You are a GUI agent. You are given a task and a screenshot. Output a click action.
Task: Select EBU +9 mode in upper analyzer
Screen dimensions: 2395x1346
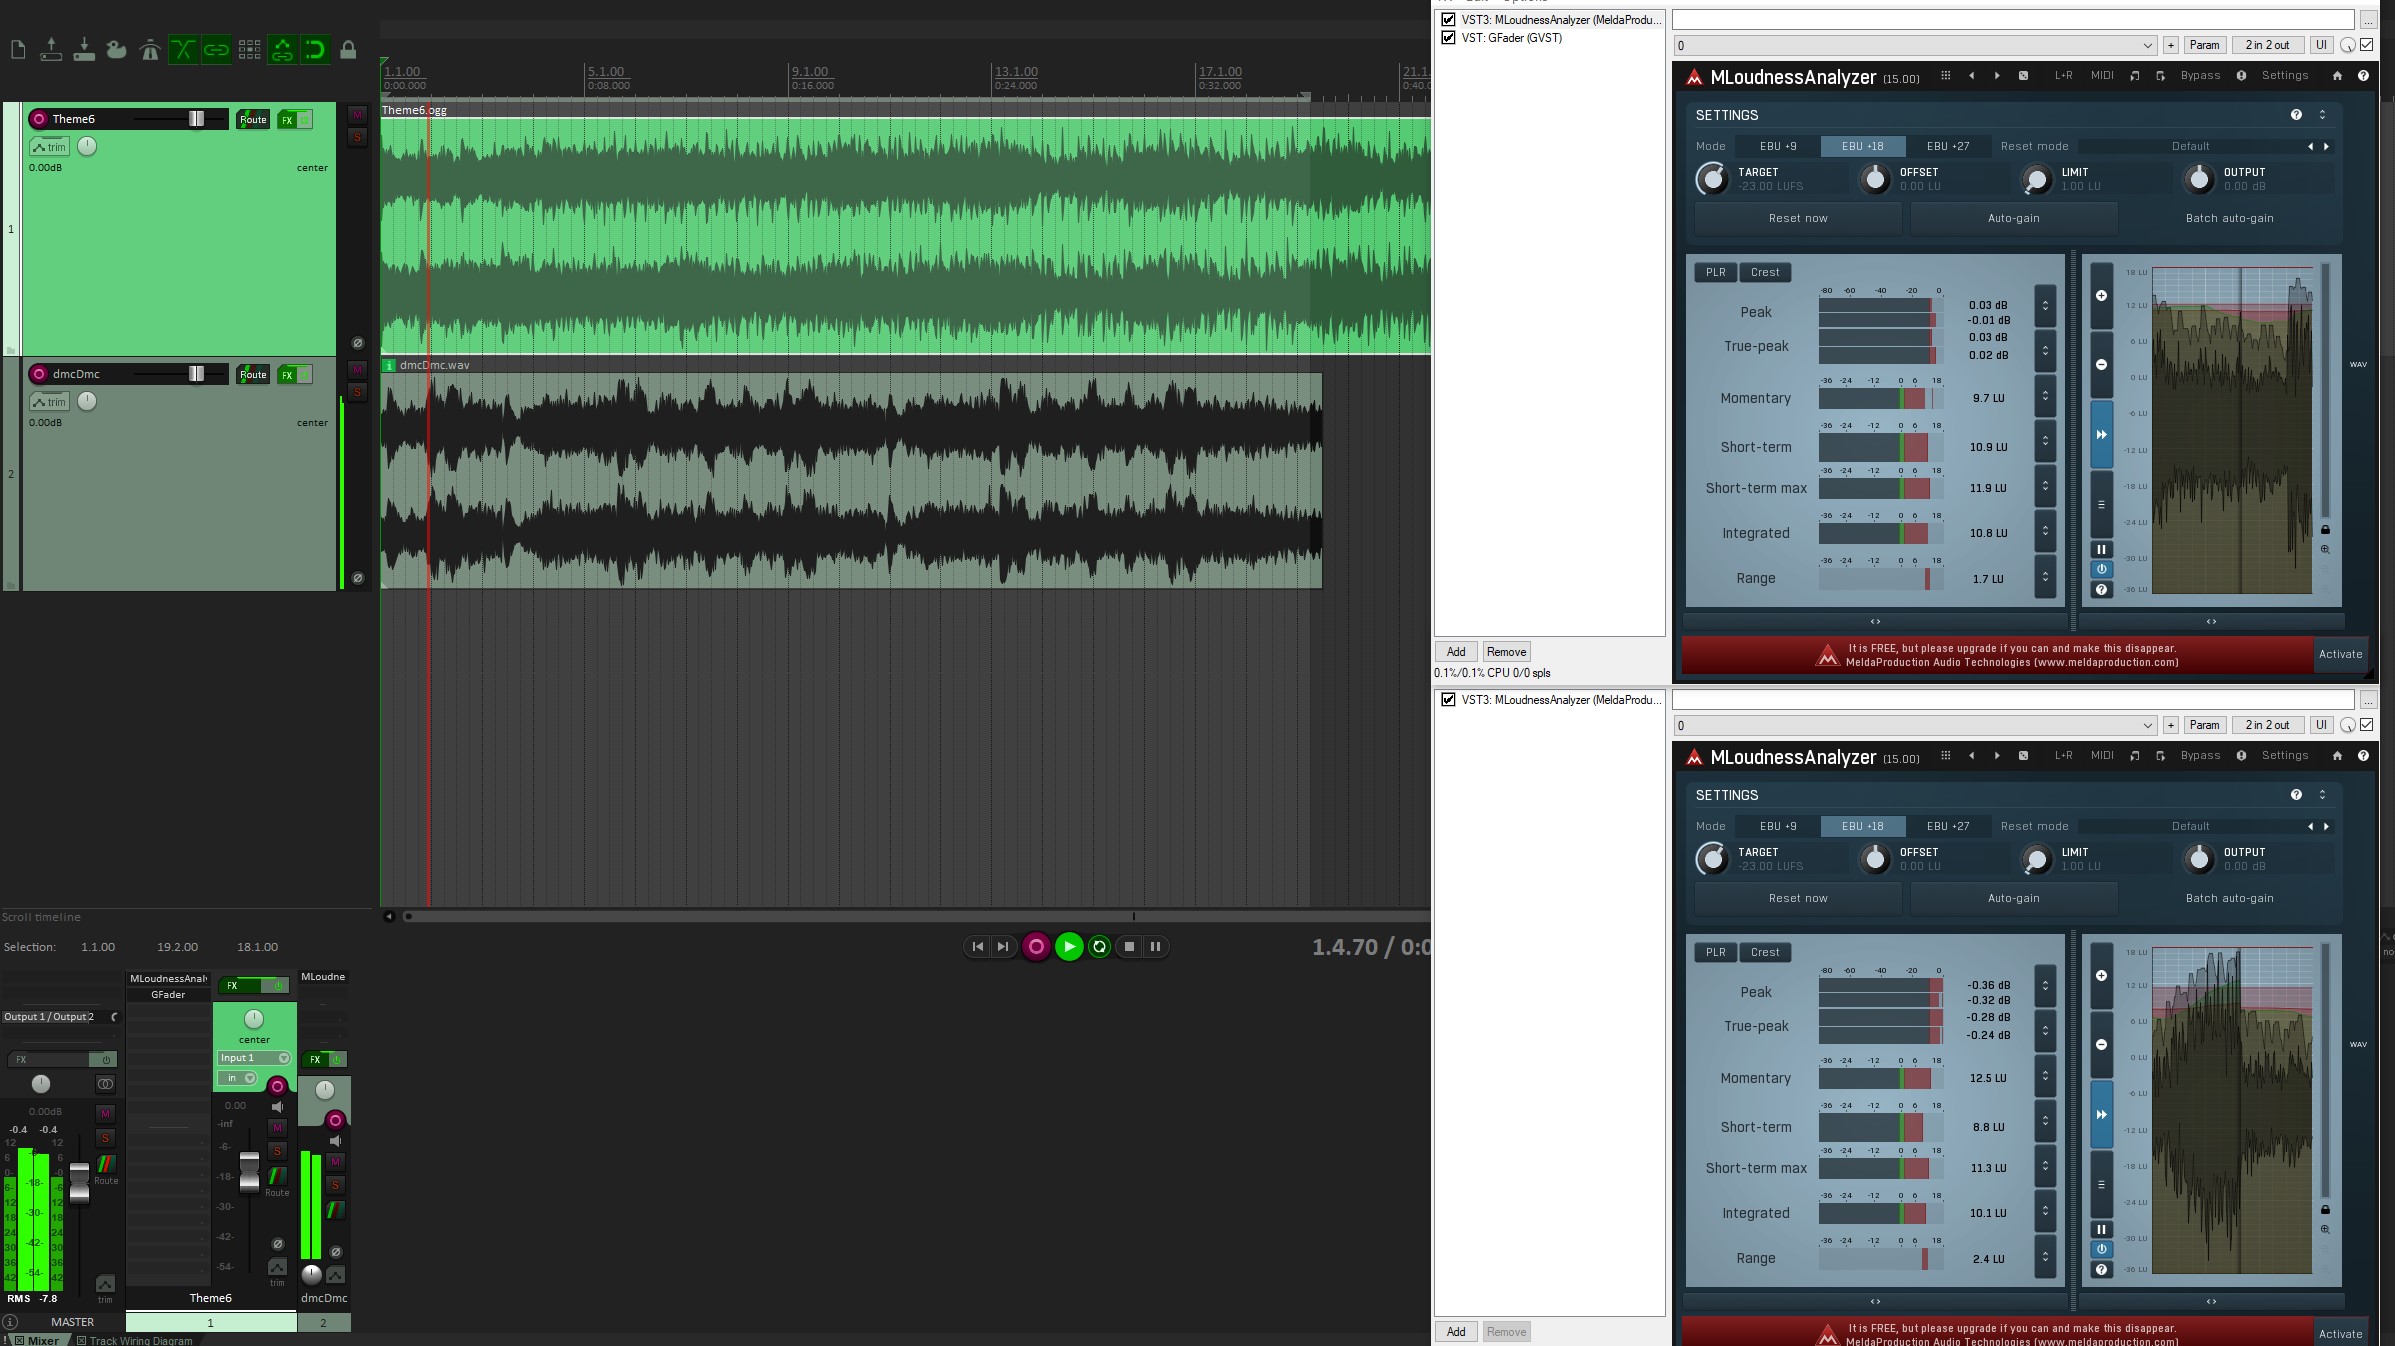pyautogui.click(x=1778, y=146)
